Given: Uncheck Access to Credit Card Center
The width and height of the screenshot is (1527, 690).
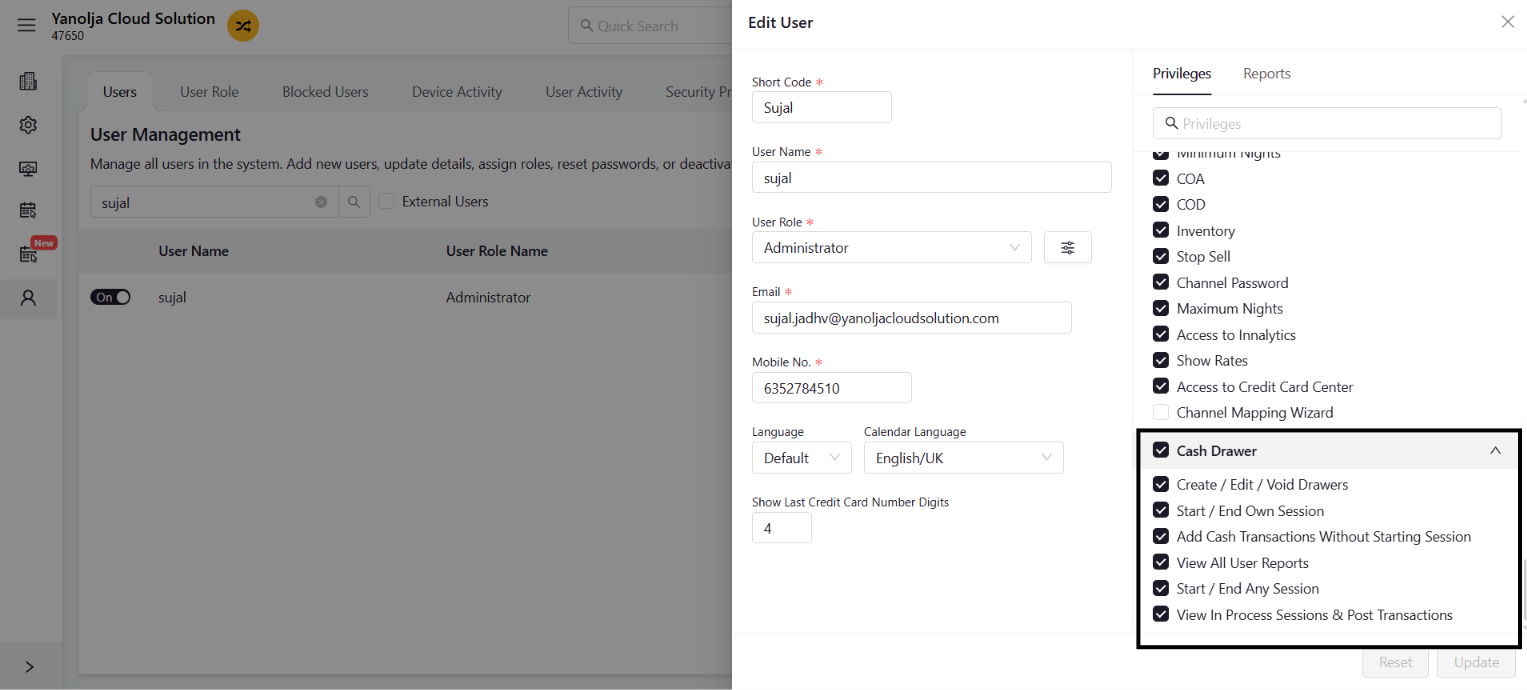Looking at the screenshot, I should [1161, 386].
